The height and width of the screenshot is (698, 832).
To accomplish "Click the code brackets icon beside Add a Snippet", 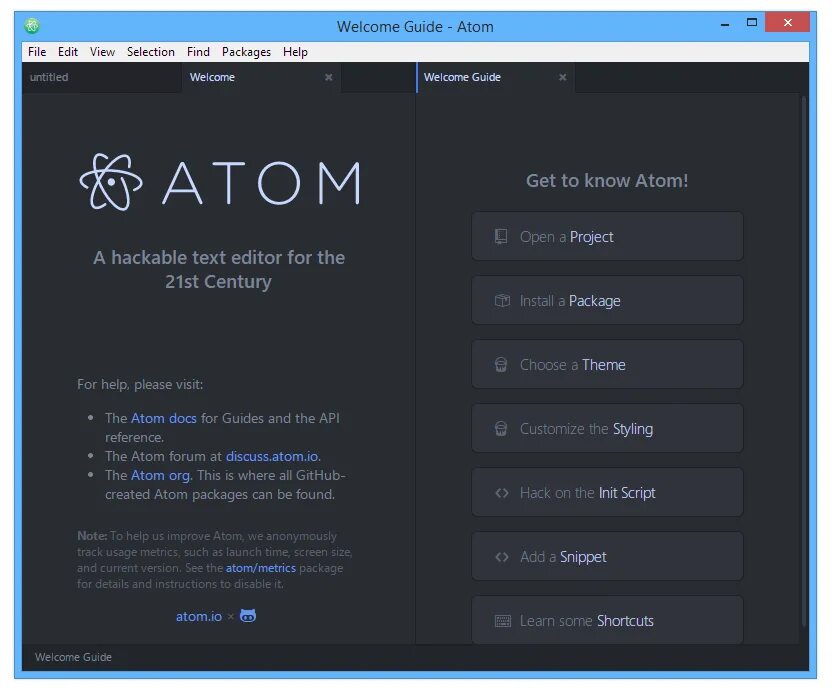I will (502, 557).
